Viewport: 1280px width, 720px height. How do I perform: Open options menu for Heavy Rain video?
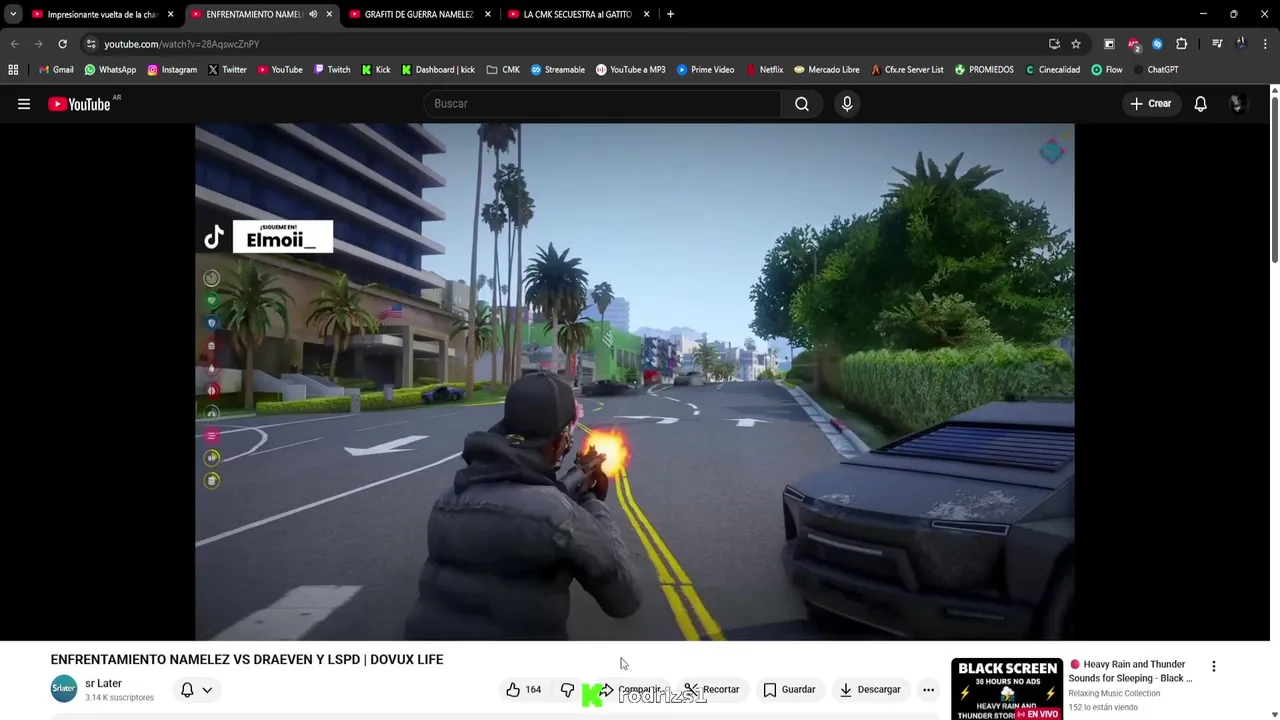click(1214, 667)
